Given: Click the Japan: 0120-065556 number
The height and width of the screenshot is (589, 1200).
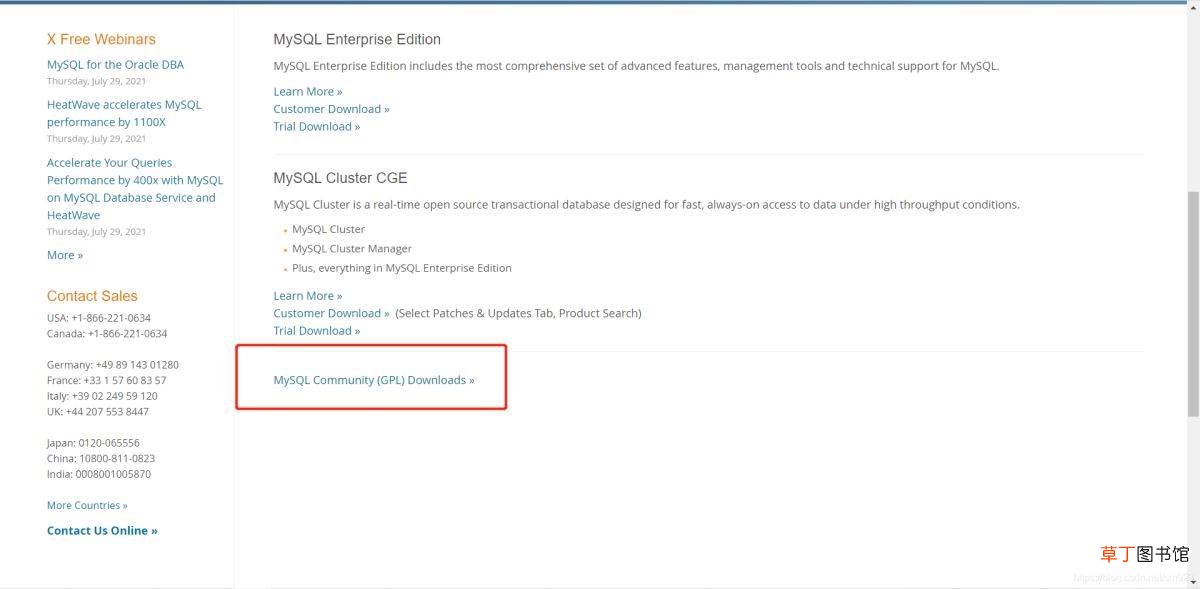Looking at the screenshot, I should [x=93, y=443].
